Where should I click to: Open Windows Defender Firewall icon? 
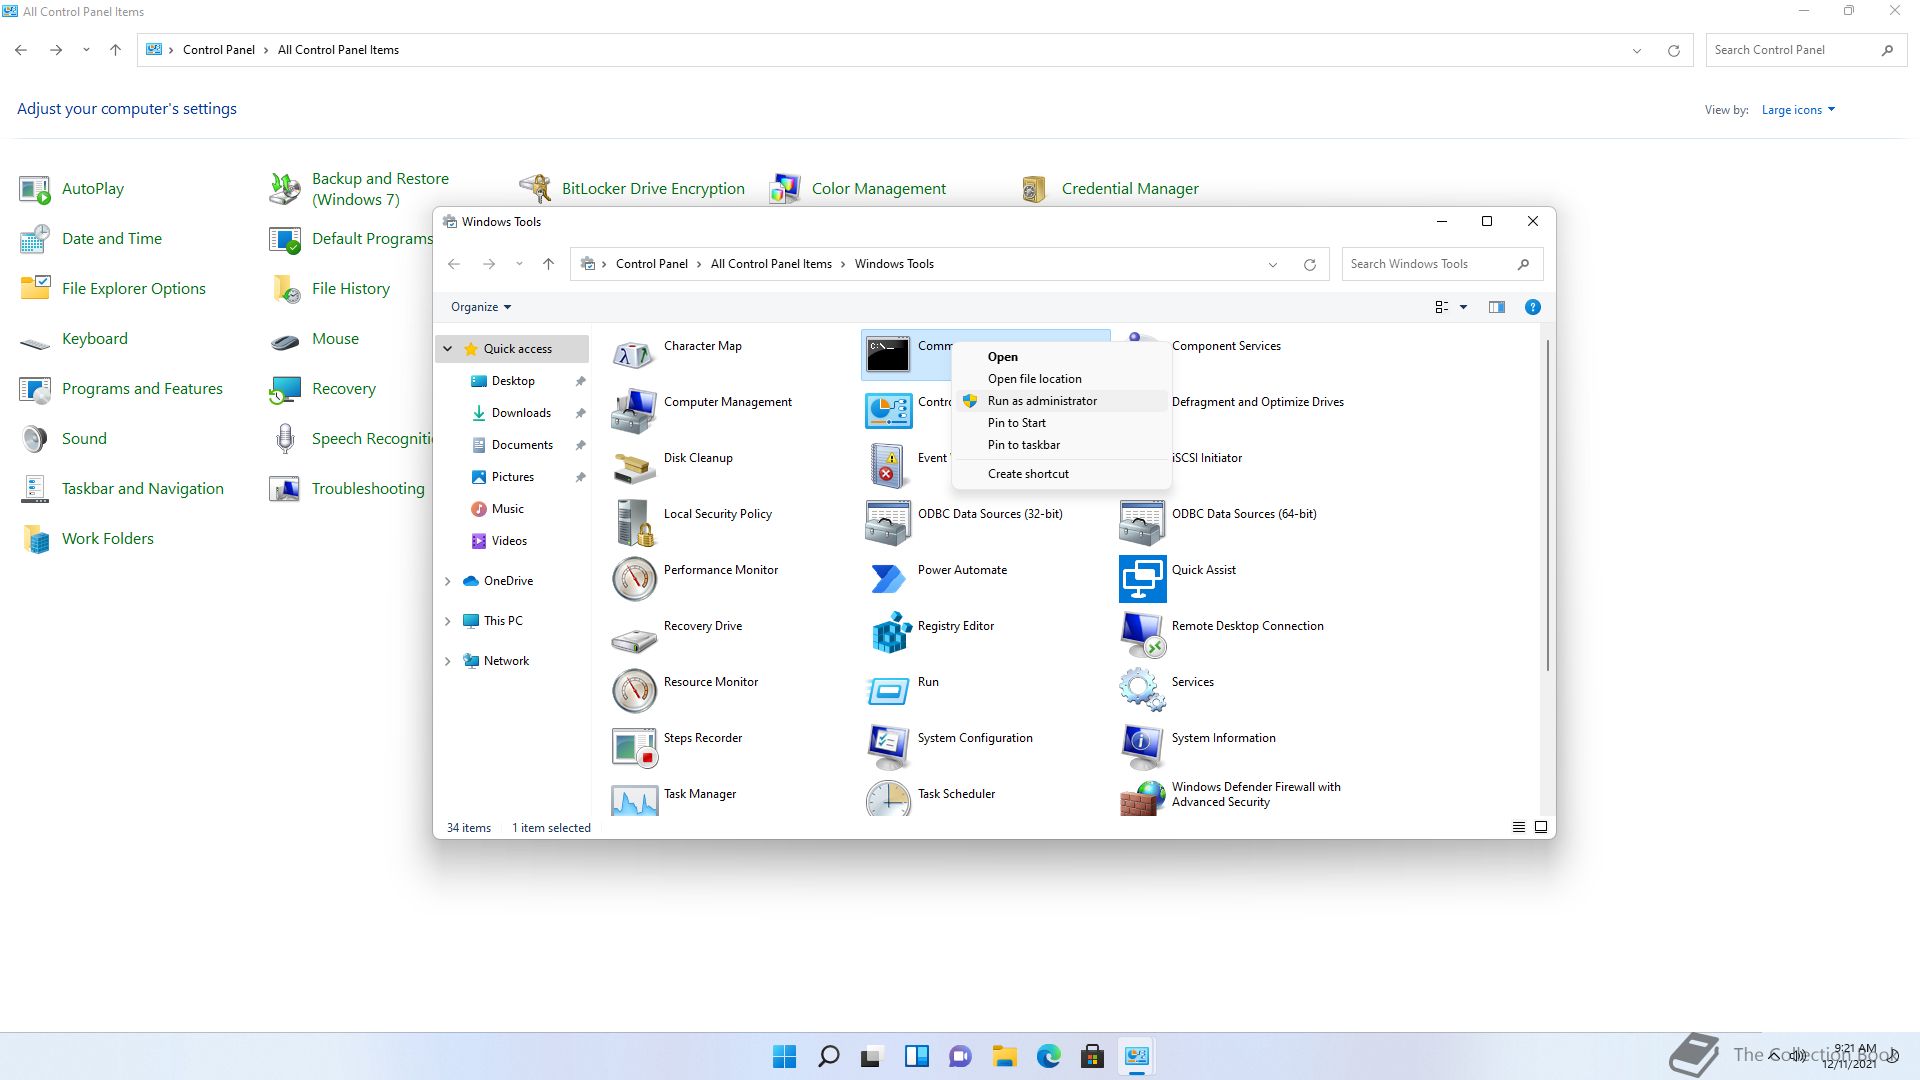tap(1142, 799)
